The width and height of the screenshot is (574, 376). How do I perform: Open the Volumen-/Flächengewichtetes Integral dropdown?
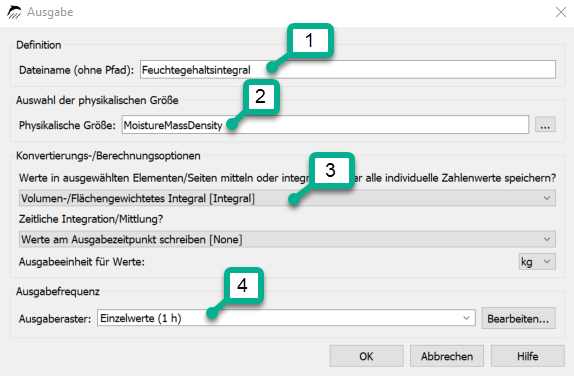coord(287,198)
